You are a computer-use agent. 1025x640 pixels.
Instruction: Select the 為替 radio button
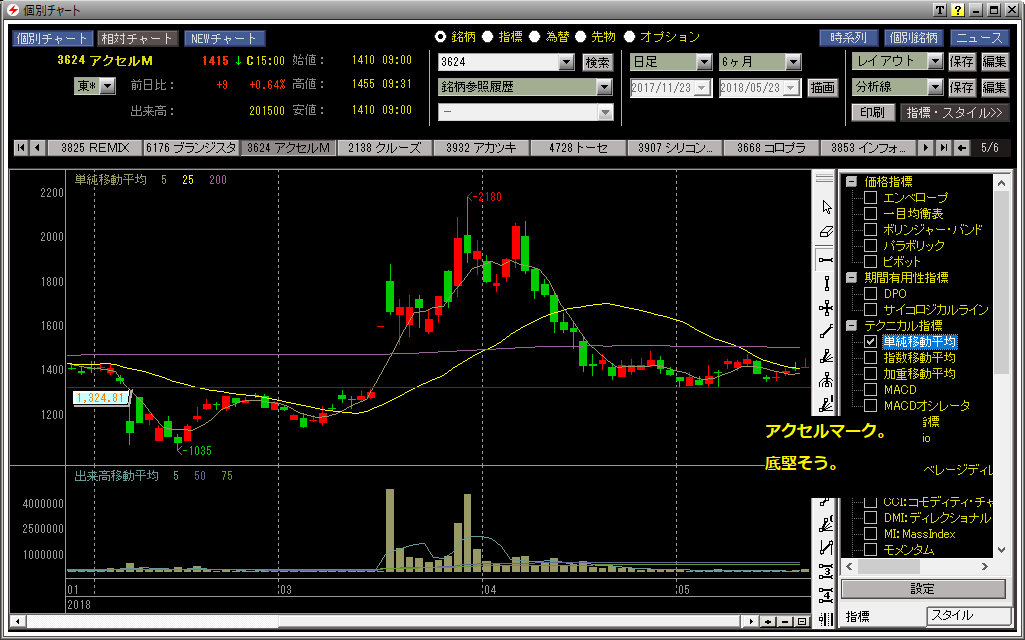click(535, 37)
